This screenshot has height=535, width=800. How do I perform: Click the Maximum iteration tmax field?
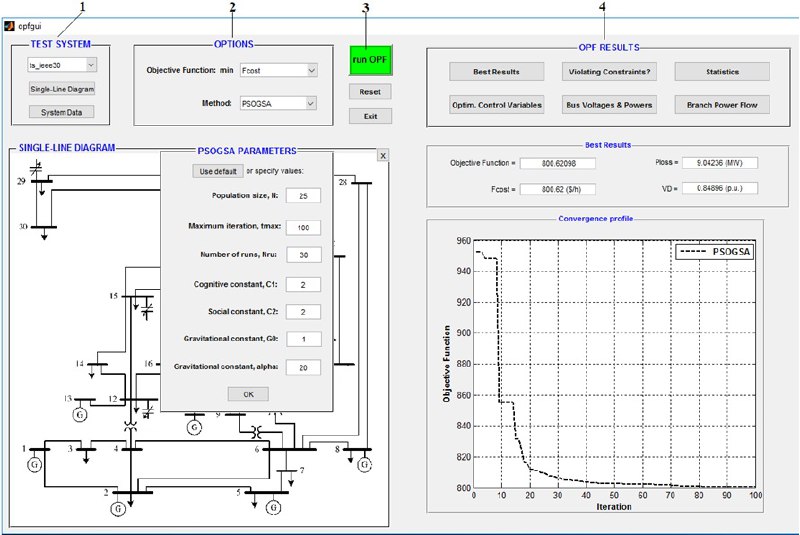coord(304,227)
